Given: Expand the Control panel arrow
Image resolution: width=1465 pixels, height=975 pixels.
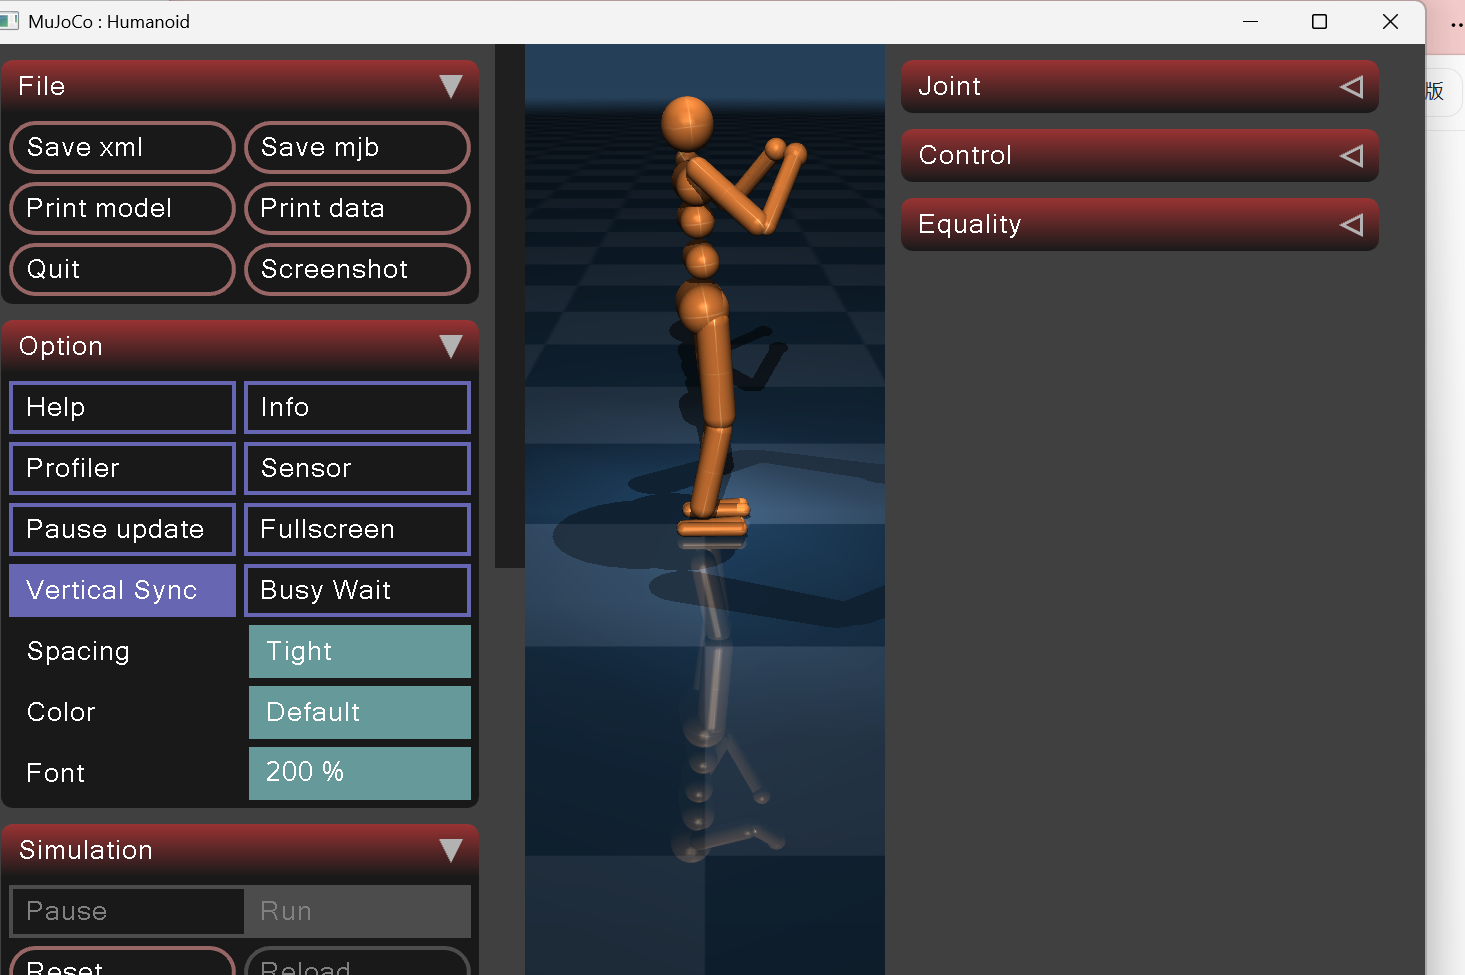Looking at the screenshot, I should pos(1351,156).
